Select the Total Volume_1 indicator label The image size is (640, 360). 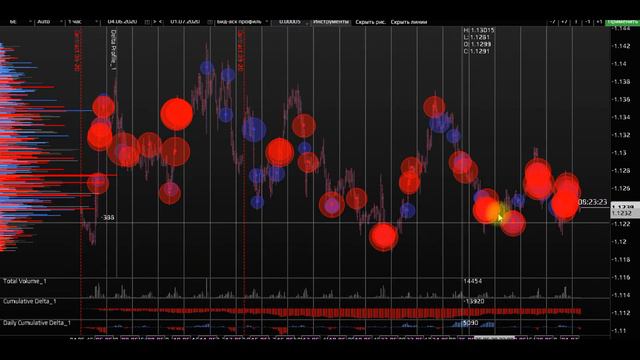click(x=24, y=281)
